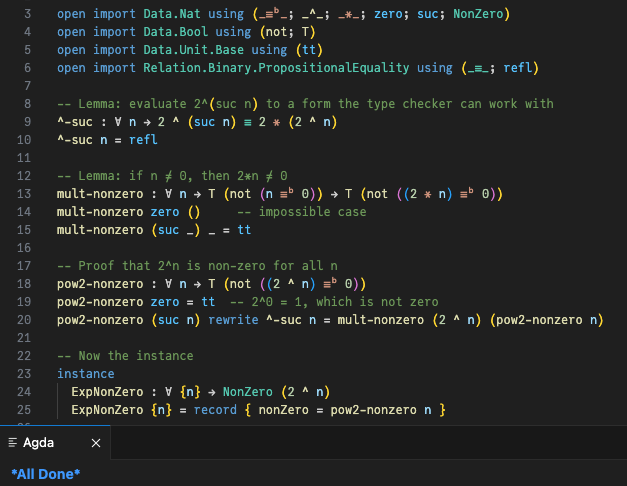Click 'Data.Unit.Base' module name

[194, 50]
